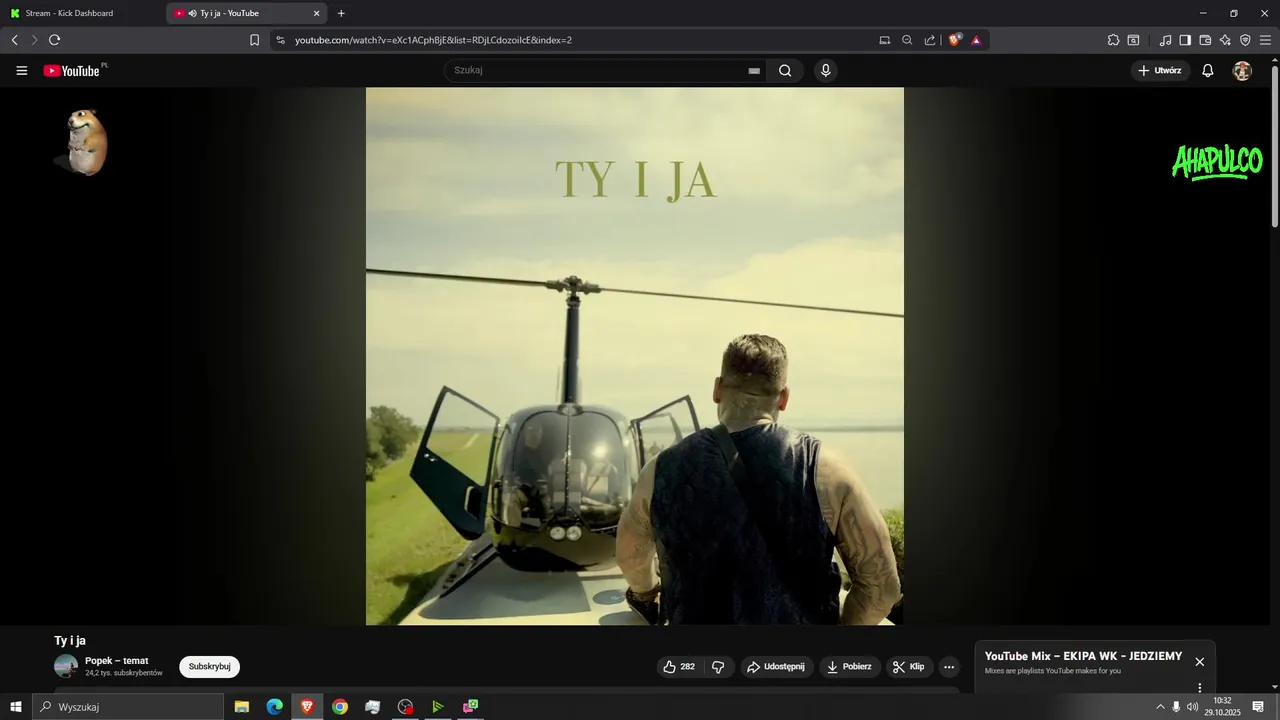Subscribe with the Subskrybuj button
The height and width of the screenshot is (720, 1280).
click(210, 667)
